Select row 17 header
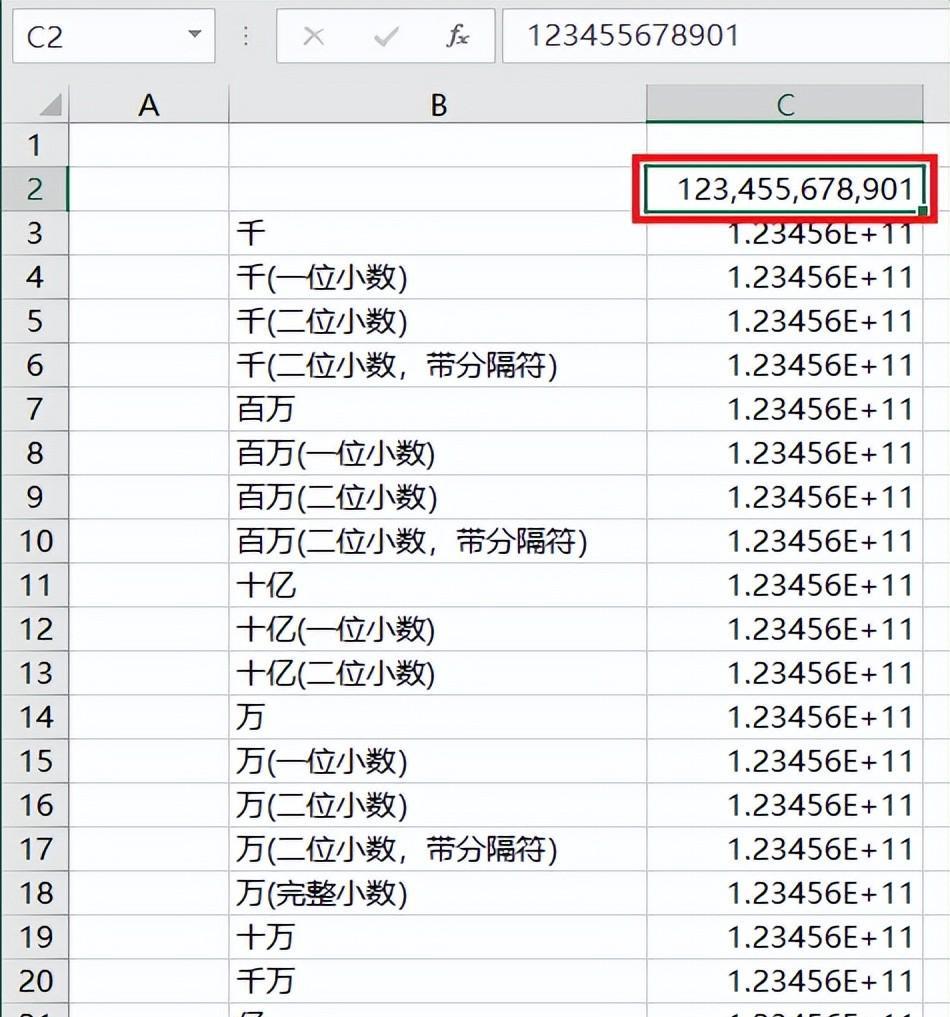The width and height of the screenshot is (950, 1017). 34,849
